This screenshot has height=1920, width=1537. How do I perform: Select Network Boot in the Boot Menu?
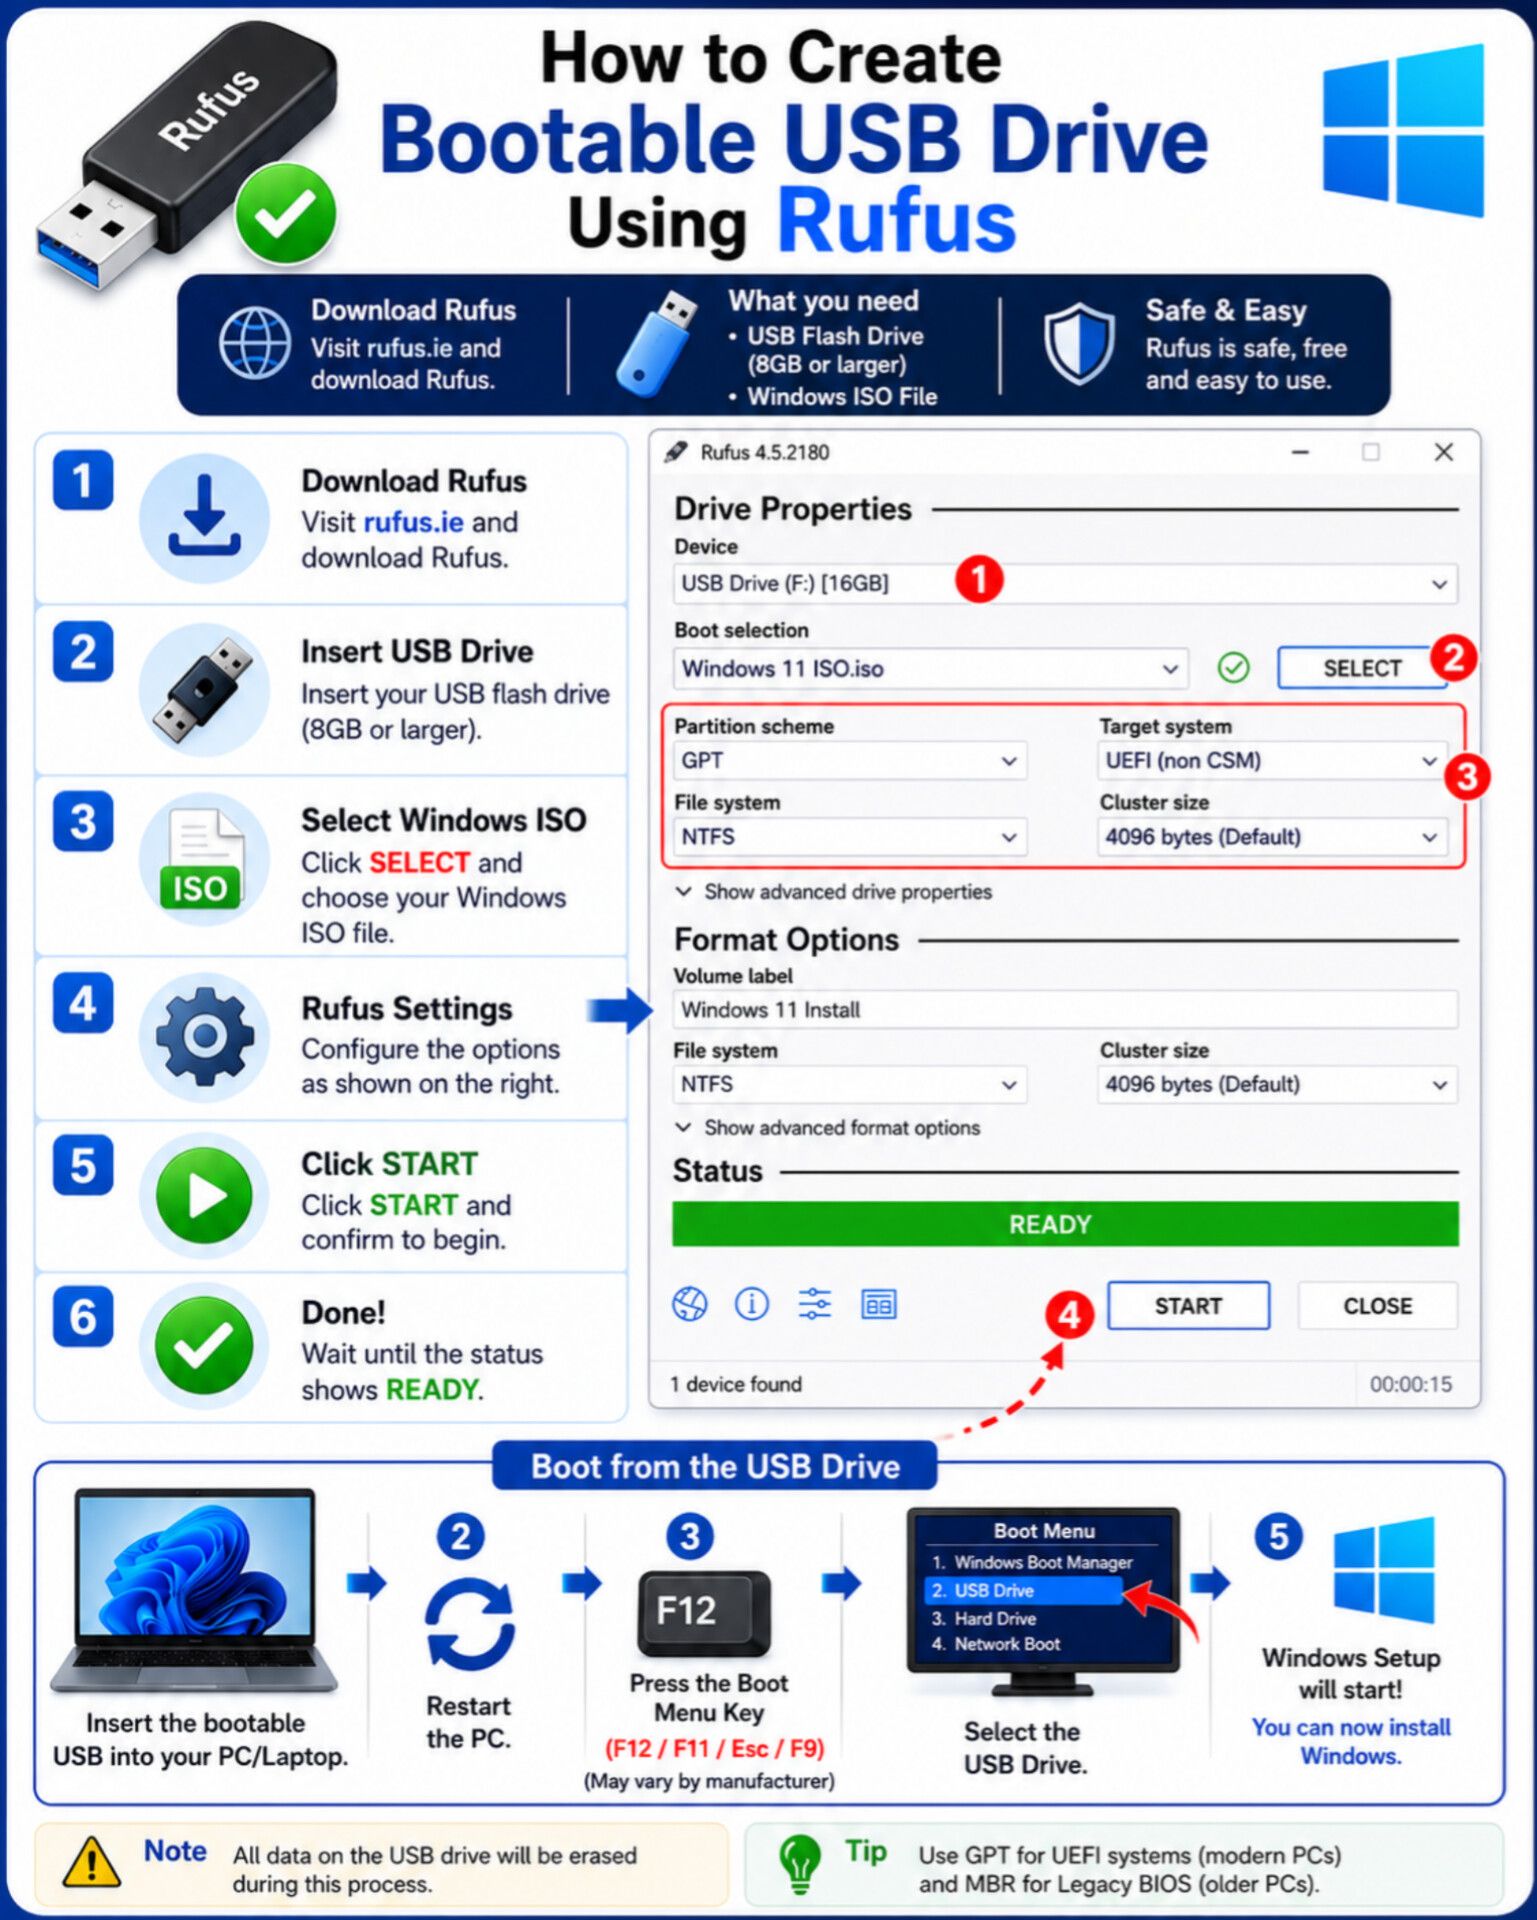coord(996,1644)
